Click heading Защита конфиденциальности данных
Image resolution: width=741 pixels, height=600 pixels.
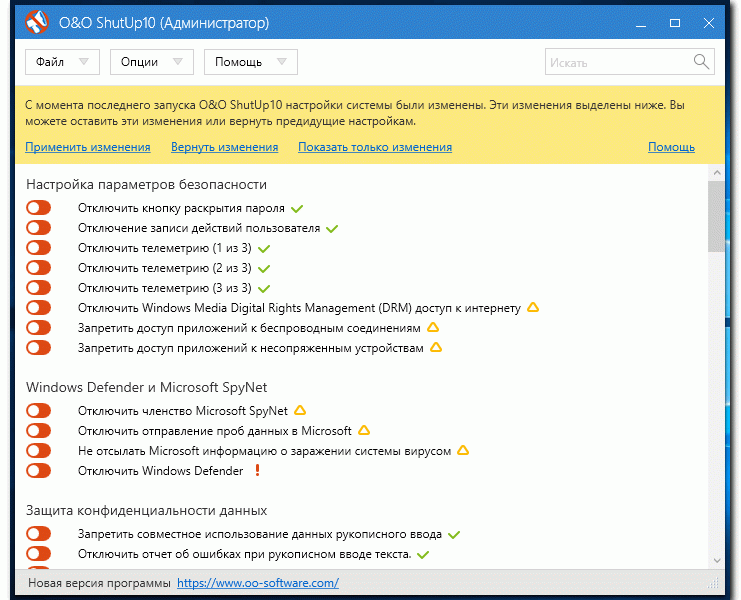pyautogui.click(x=146, y=511)
